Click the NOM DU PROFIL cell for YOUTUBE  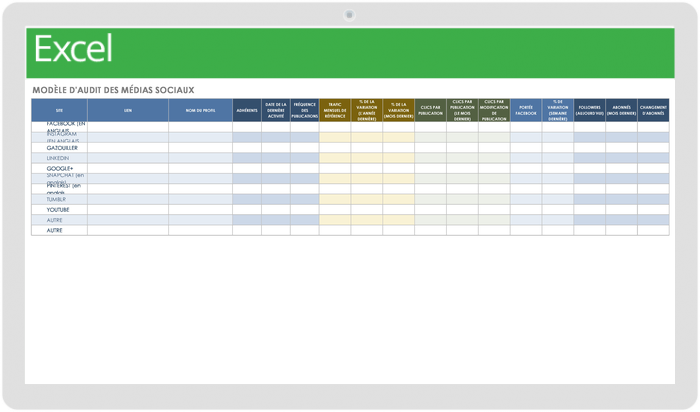200,209
